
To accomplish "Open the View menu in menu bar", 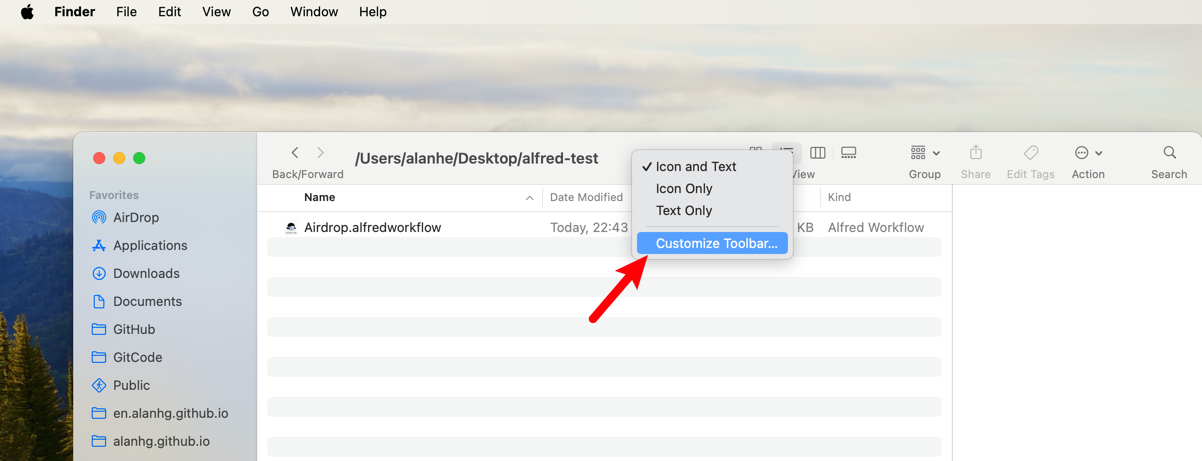I will (x=216, y=12).
